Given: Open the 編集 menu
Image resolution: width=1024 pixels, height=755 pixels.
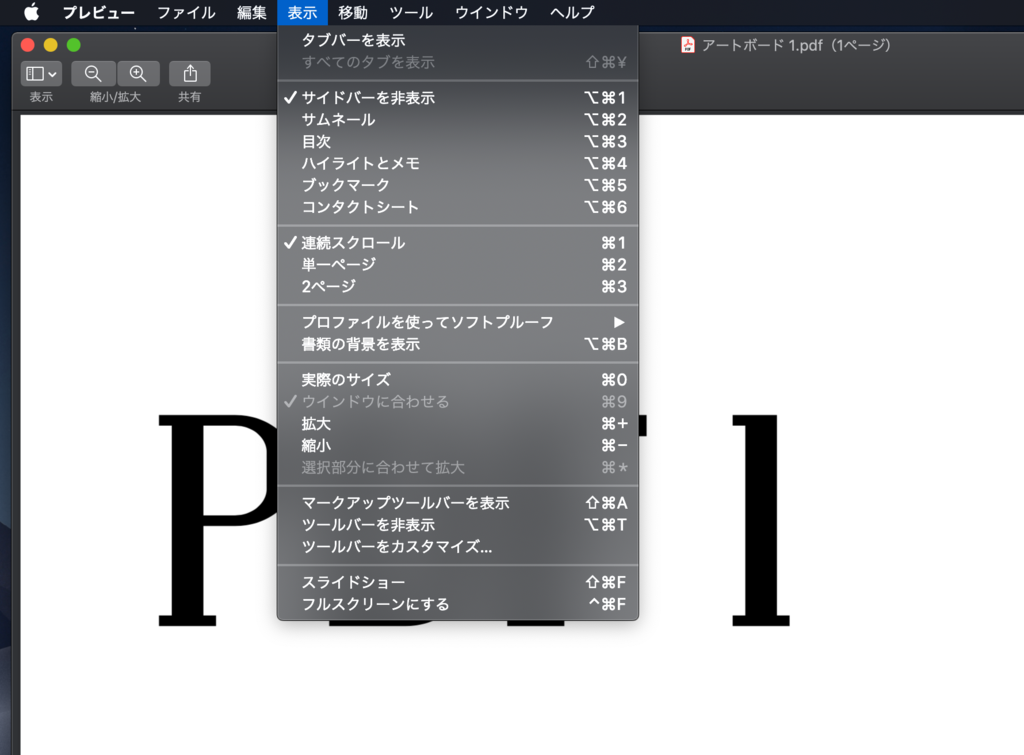Looking at the screenshot, I should tap(251, 12).
